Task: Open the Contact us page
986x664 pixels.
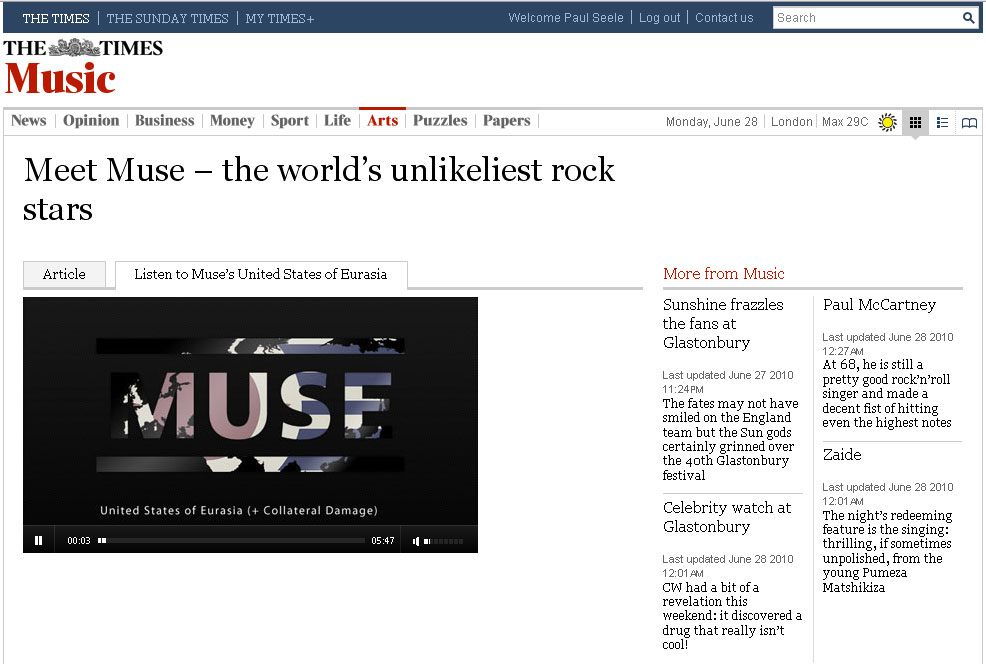Action: point(724,18)
